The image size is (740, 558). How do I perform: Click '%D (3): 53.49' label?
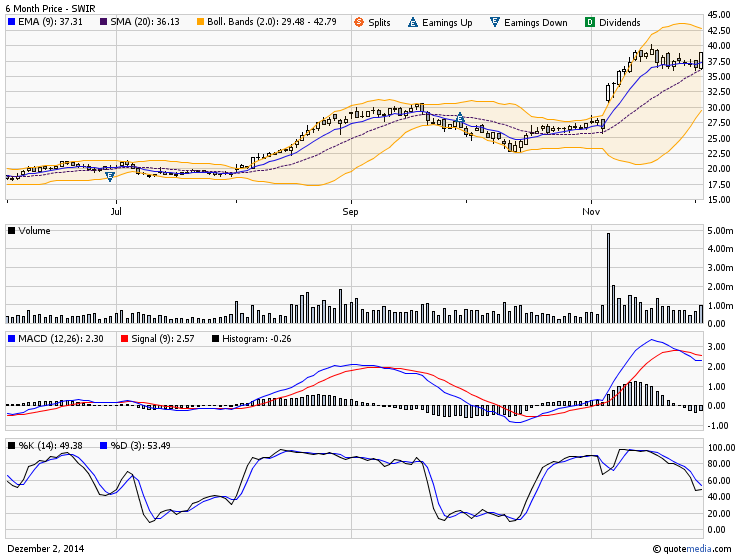[140, 445]
